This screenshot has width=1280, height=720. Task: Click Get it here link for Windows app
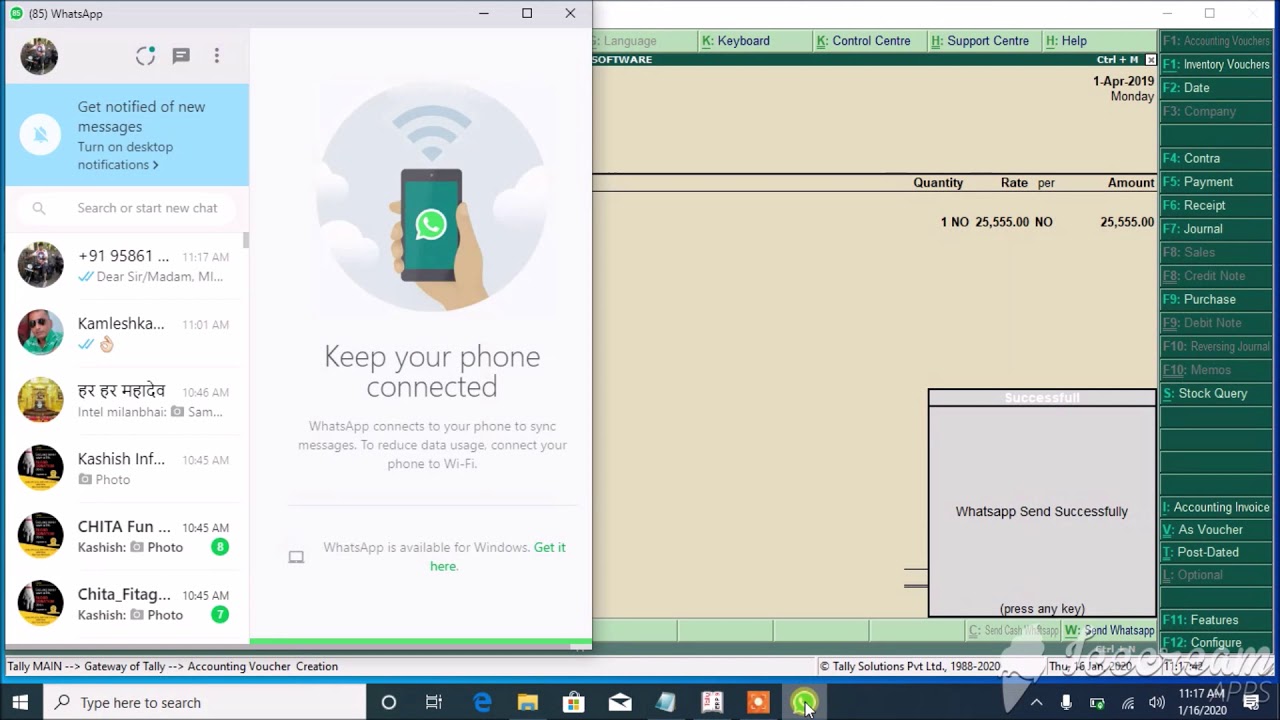point(498,556)
